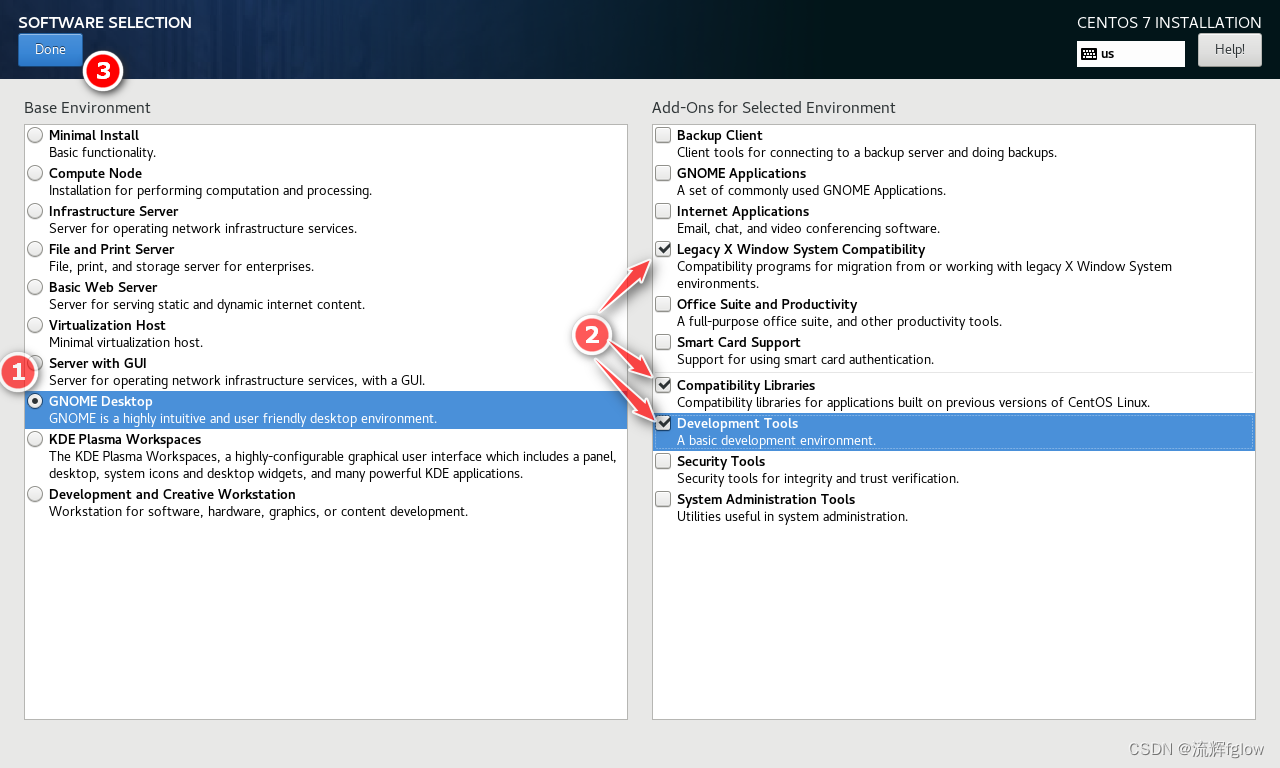Click 'File, print, and storage server for enterprises.'

click(181, 267)
